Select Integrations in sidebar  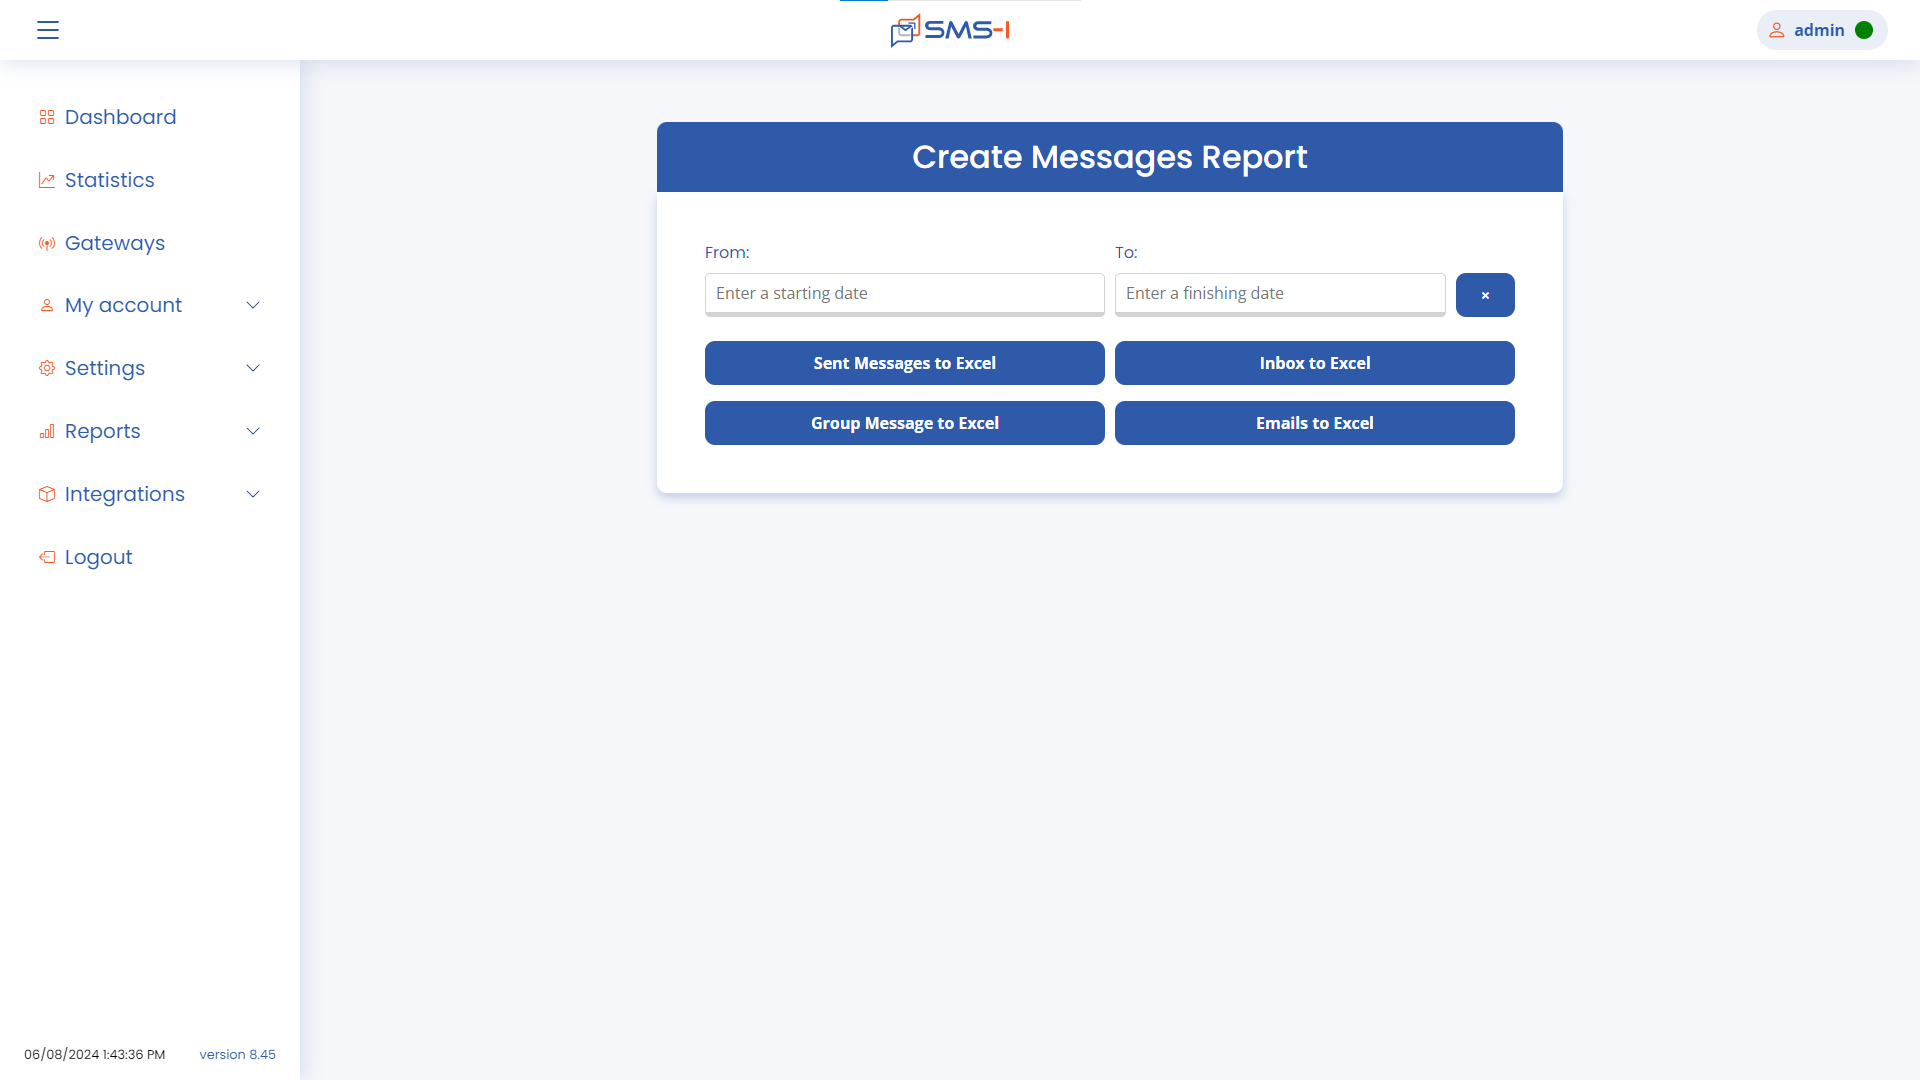click(x=125, y=494)
